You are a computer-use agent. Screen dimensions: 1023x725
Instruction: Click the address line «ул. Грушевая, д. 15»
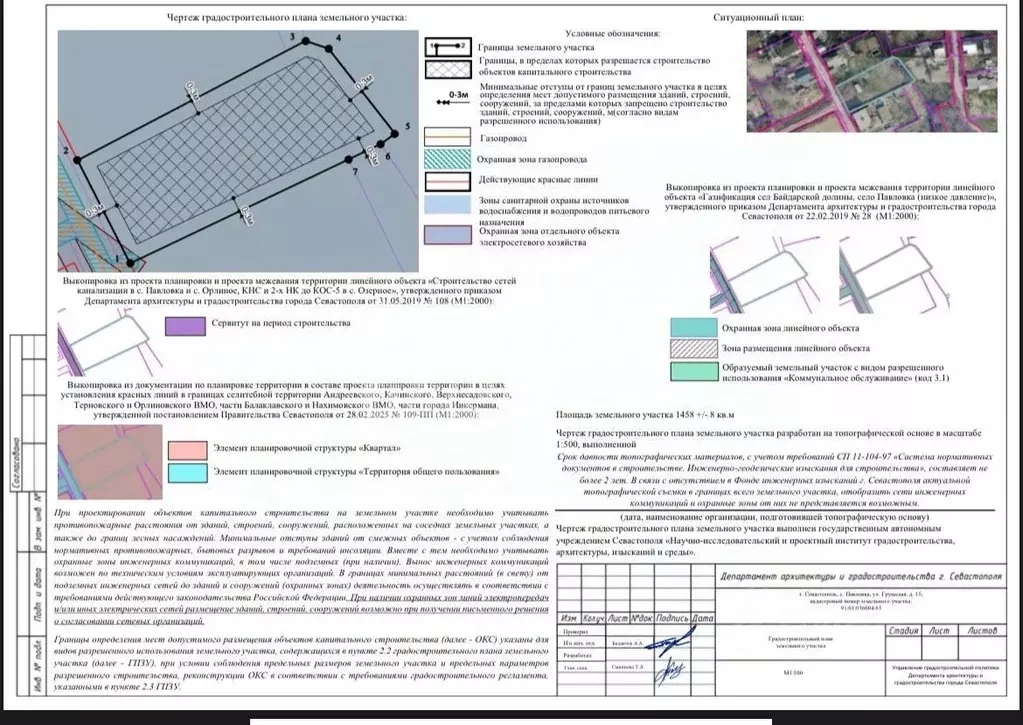(x=898, y=594)
